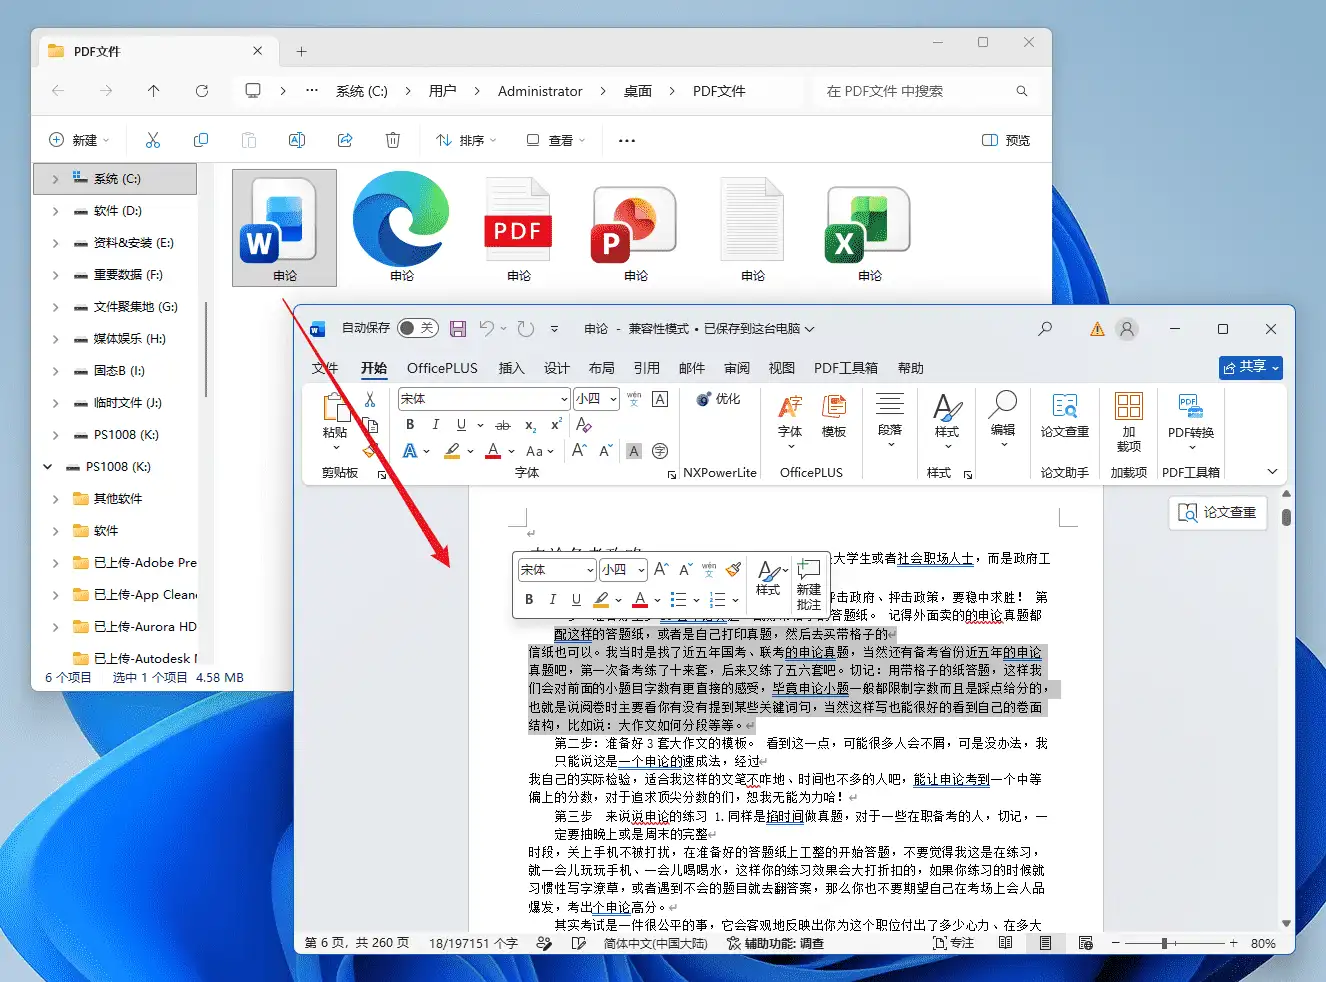The height and width of the screenshot is (982, 1326).
Task: Click 新建批注 in the mini toolbar
Action: point(809,584)
